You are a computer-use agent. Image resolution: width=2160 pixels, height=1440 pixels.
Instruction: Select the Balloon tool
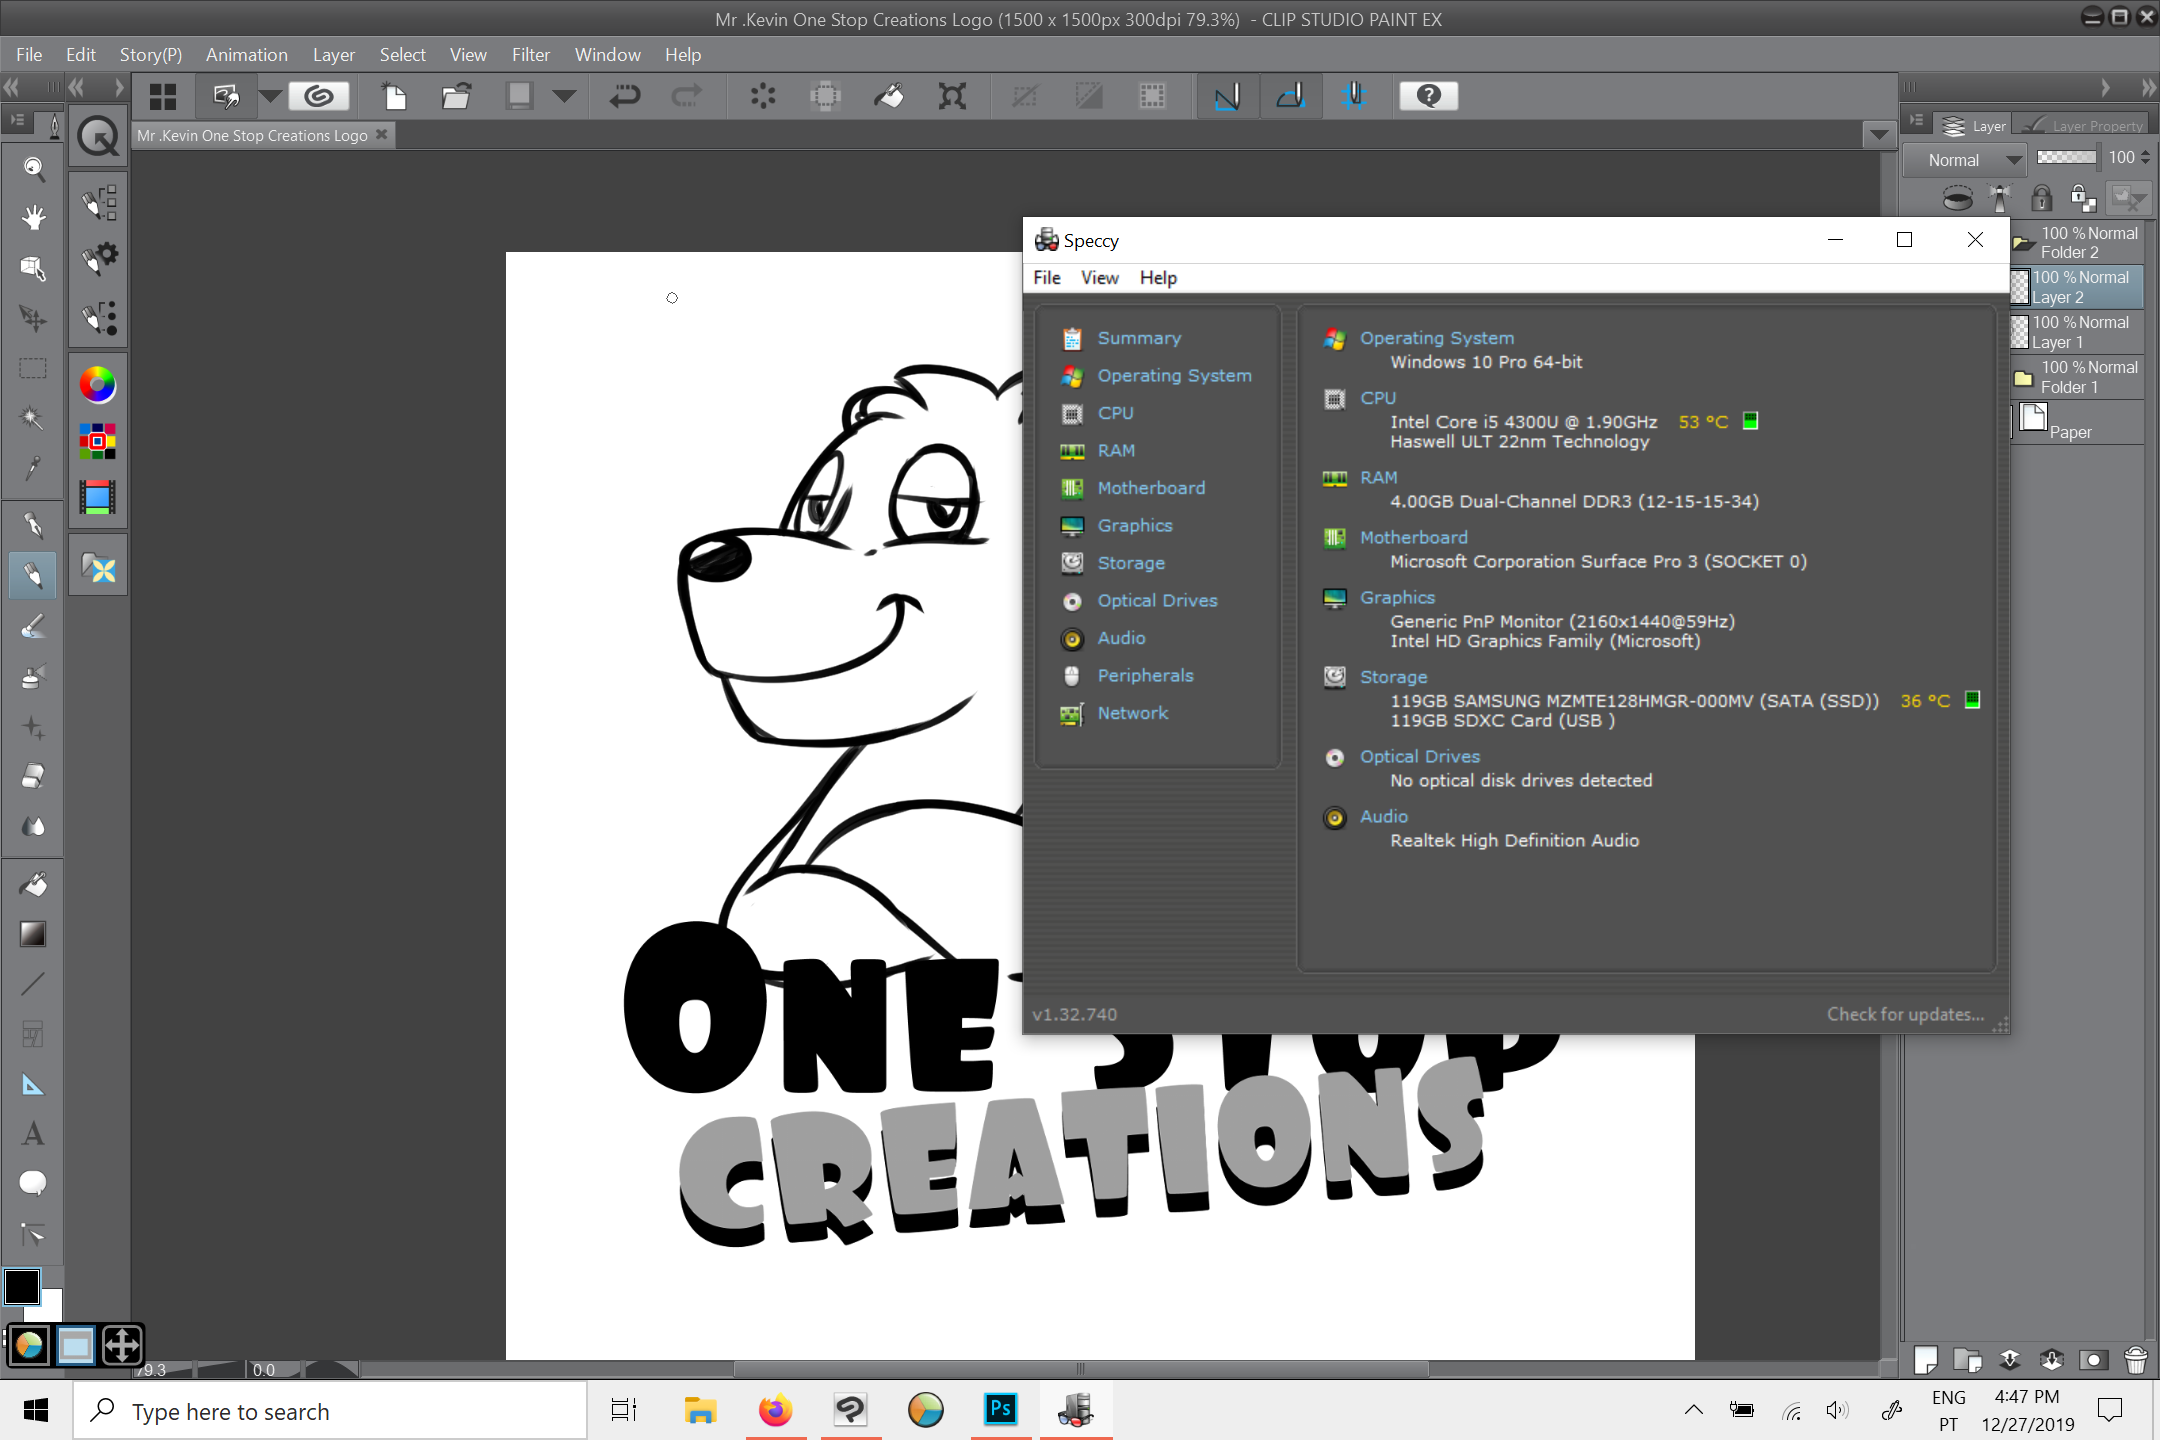click(33, 1184)
